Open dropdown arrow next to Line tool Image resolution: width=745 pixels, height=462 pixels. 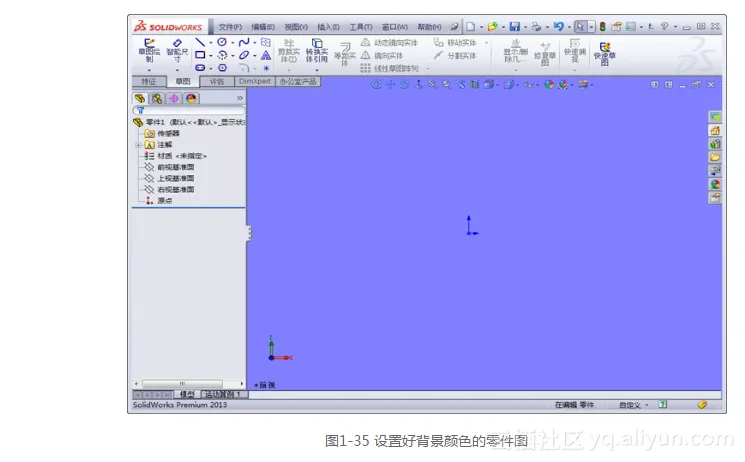[210, 43]
